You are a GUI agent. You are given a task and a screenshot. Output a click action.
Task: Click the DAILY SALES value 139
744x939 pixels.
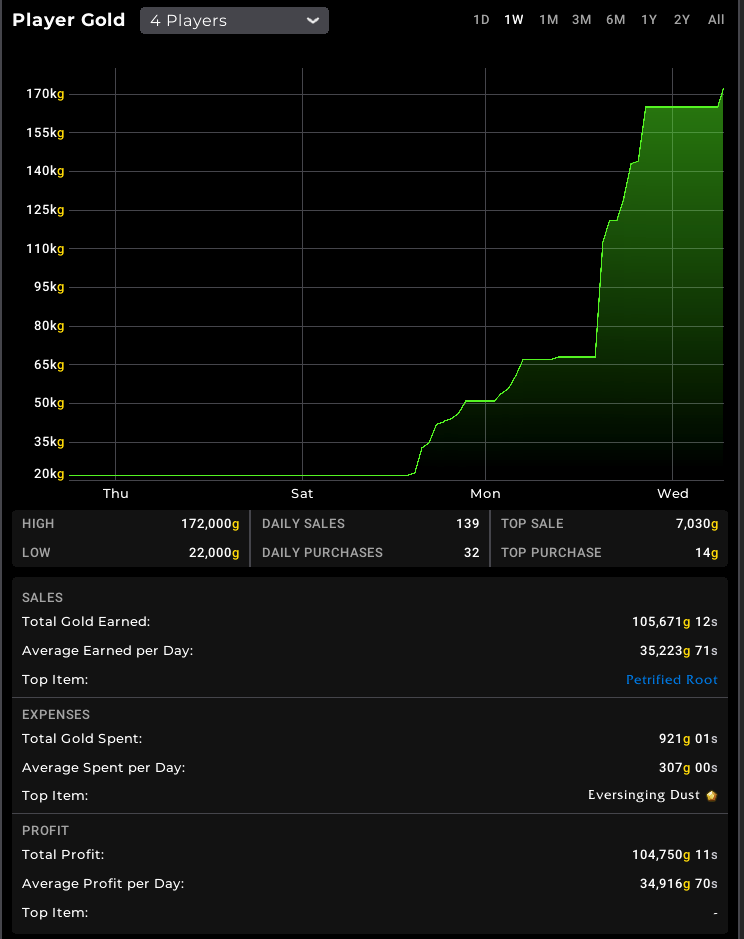click(468, 524)
